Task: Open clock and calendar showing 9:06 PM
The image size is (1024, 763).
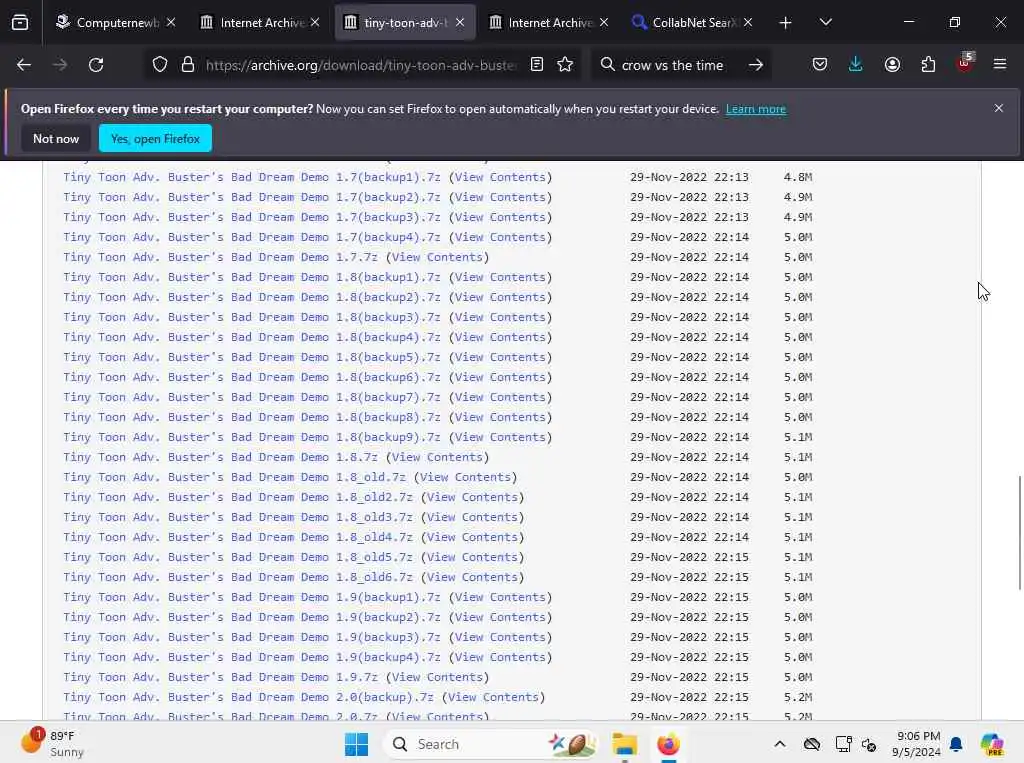Action: 918,744
